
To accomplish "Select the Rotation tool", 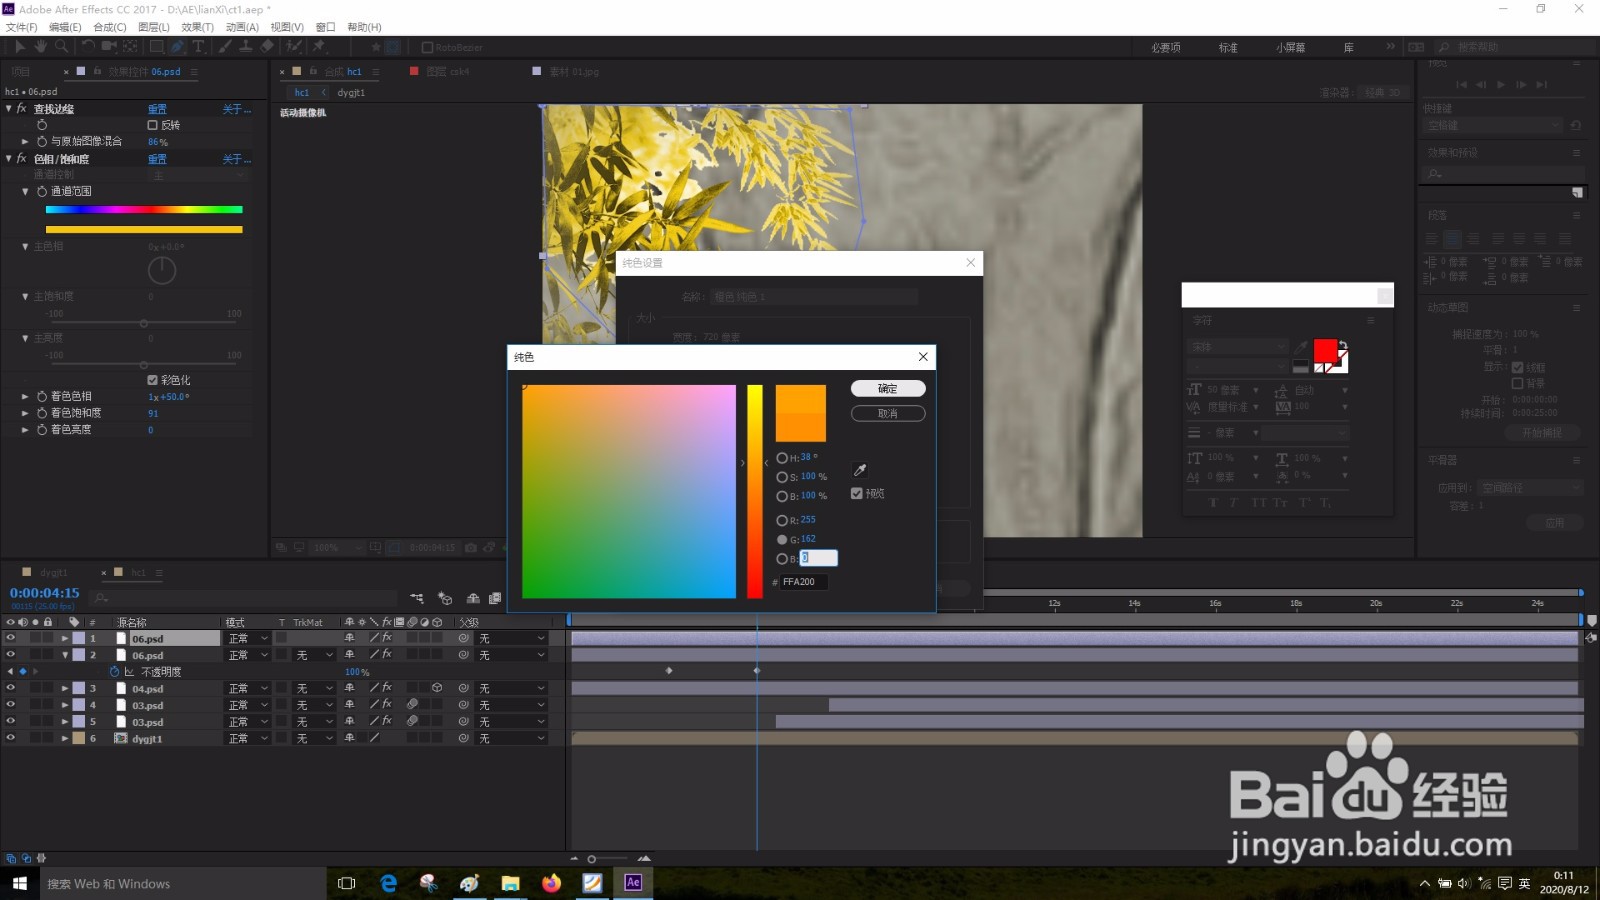I will click(x=88, y=47).
